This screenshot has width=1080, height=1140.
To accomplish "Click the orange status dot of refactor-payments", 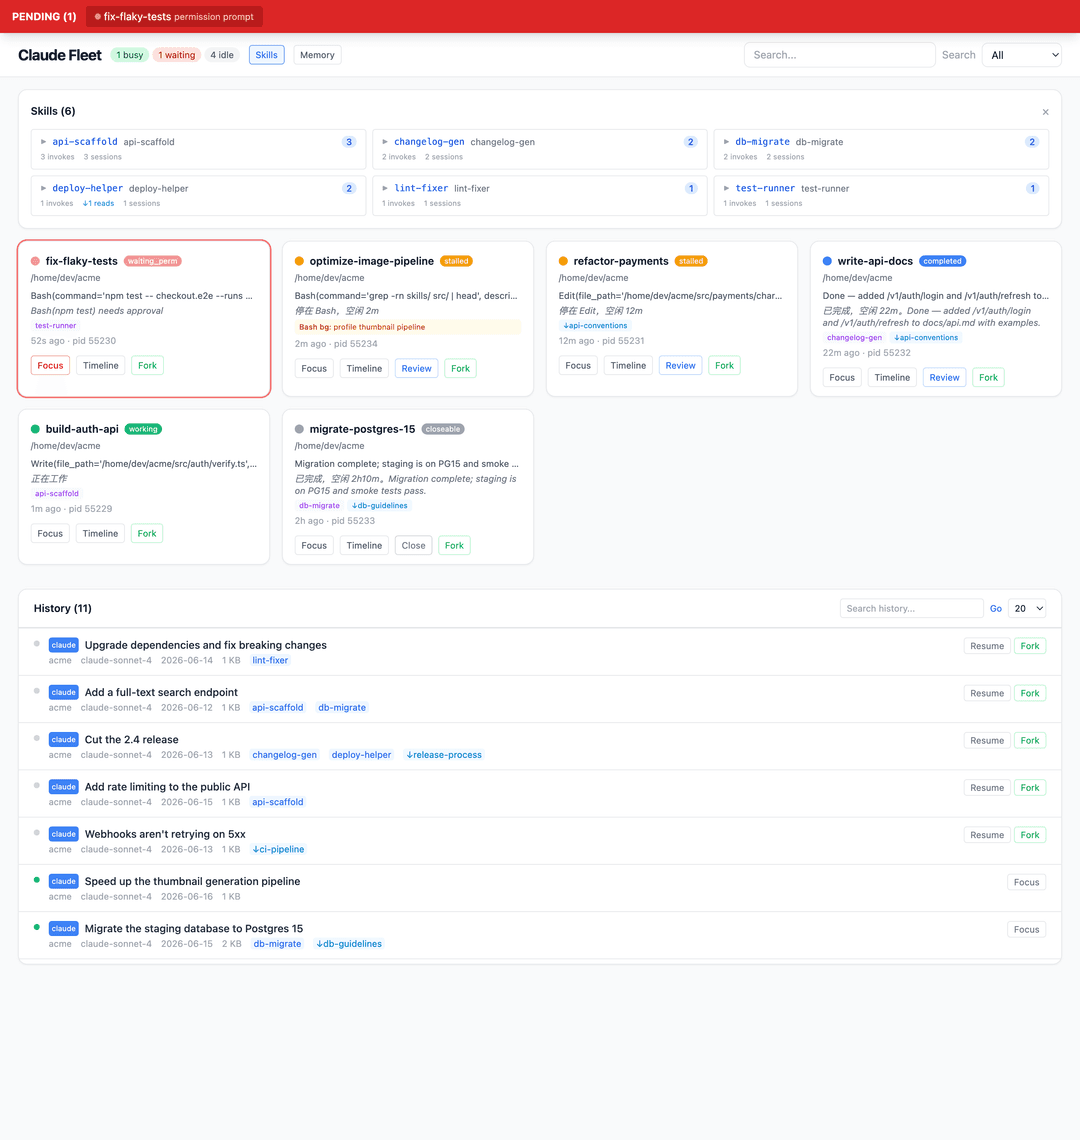I will click(x=564, y=261).
